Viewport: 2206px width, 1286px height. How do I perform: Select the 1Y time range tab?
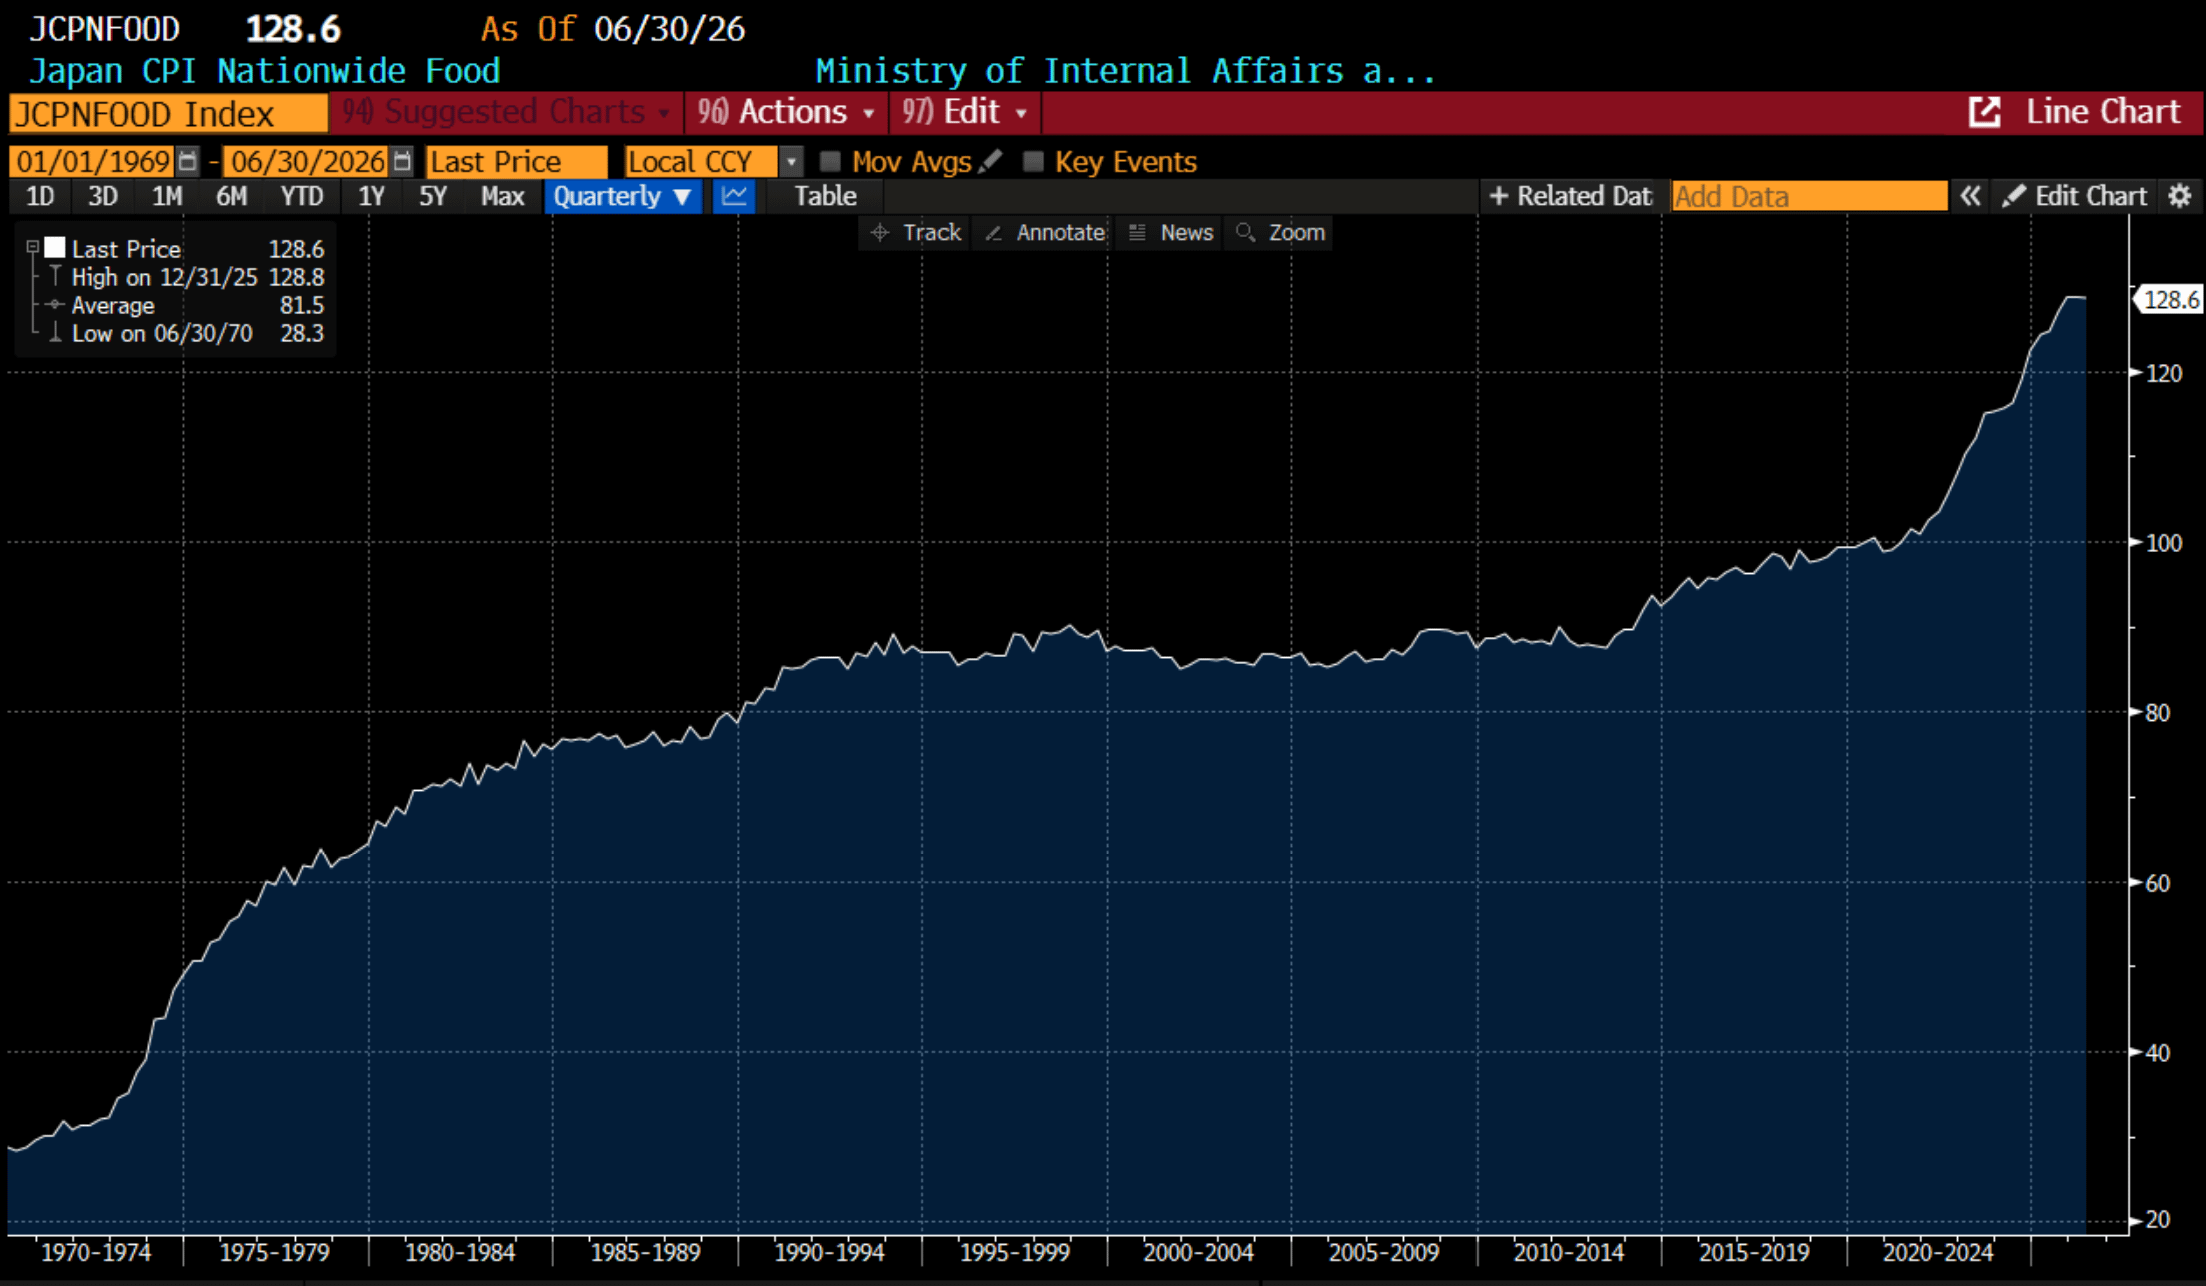pyautogui.click(x=371, y=196)
